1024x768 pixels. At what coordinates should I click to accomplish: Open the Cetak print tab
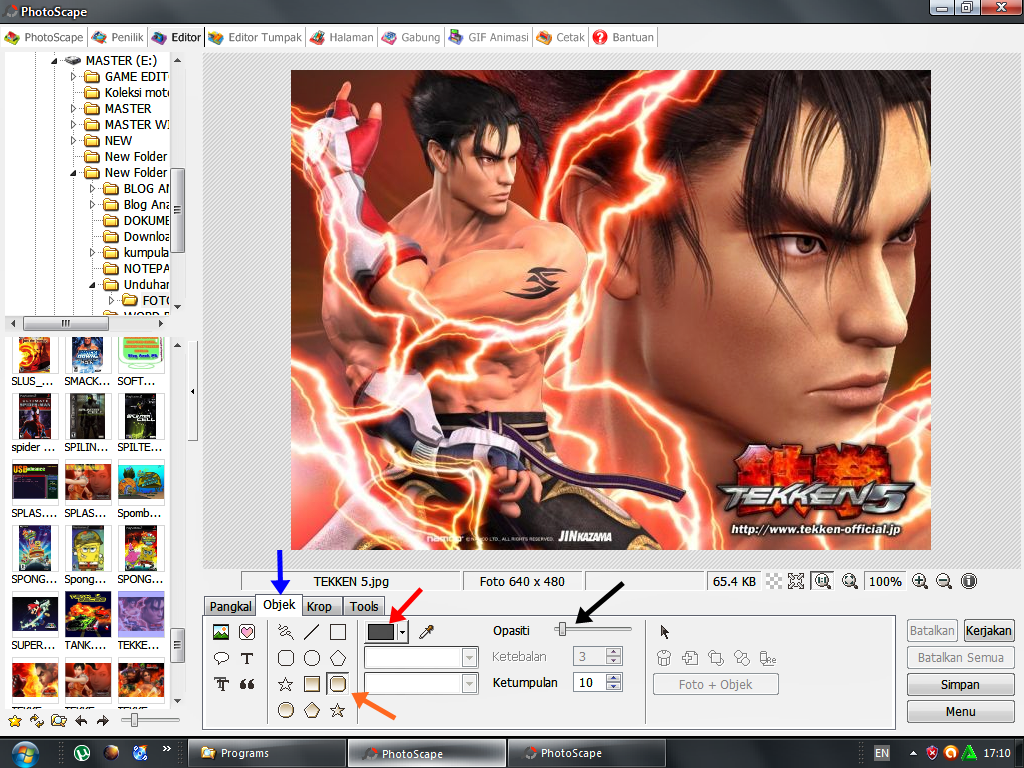pyautogui.click(x=560, y=37)
